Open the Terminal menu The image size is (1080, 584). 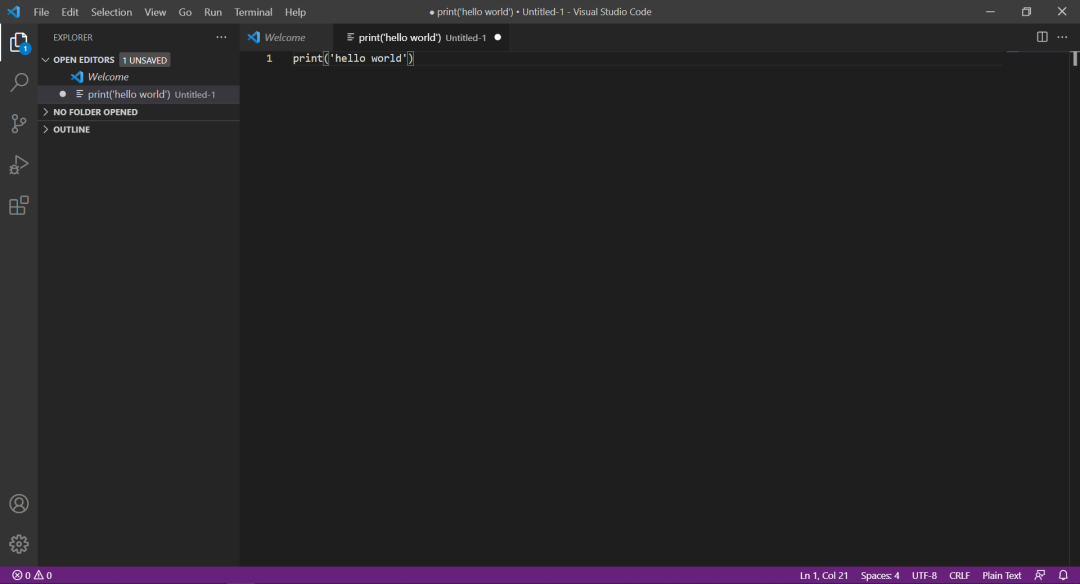click(253, 12)
